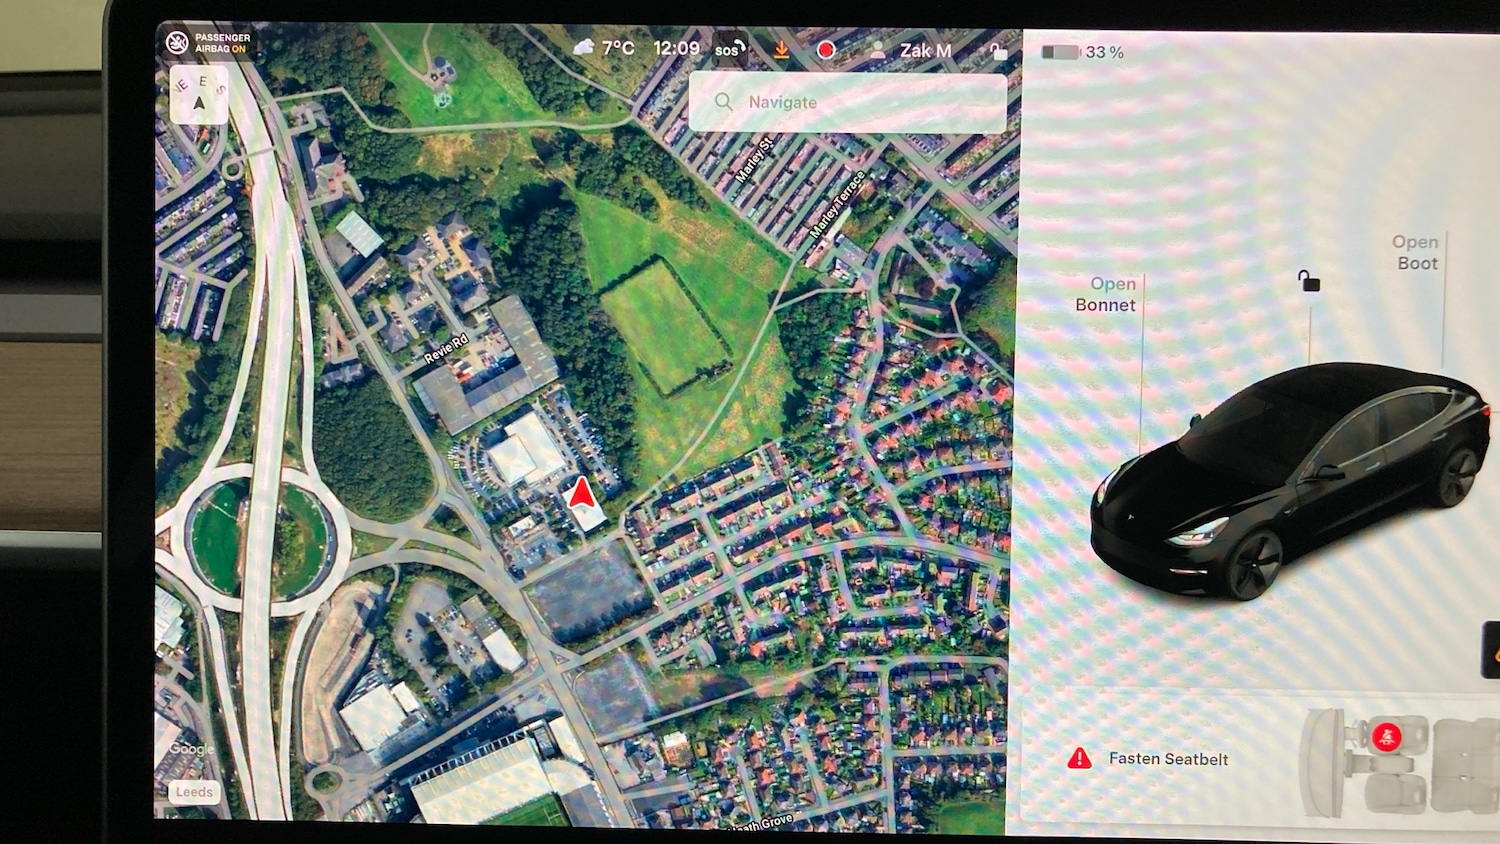
Task: Tap the red vehicle position arrow
Action: (580, 495)
